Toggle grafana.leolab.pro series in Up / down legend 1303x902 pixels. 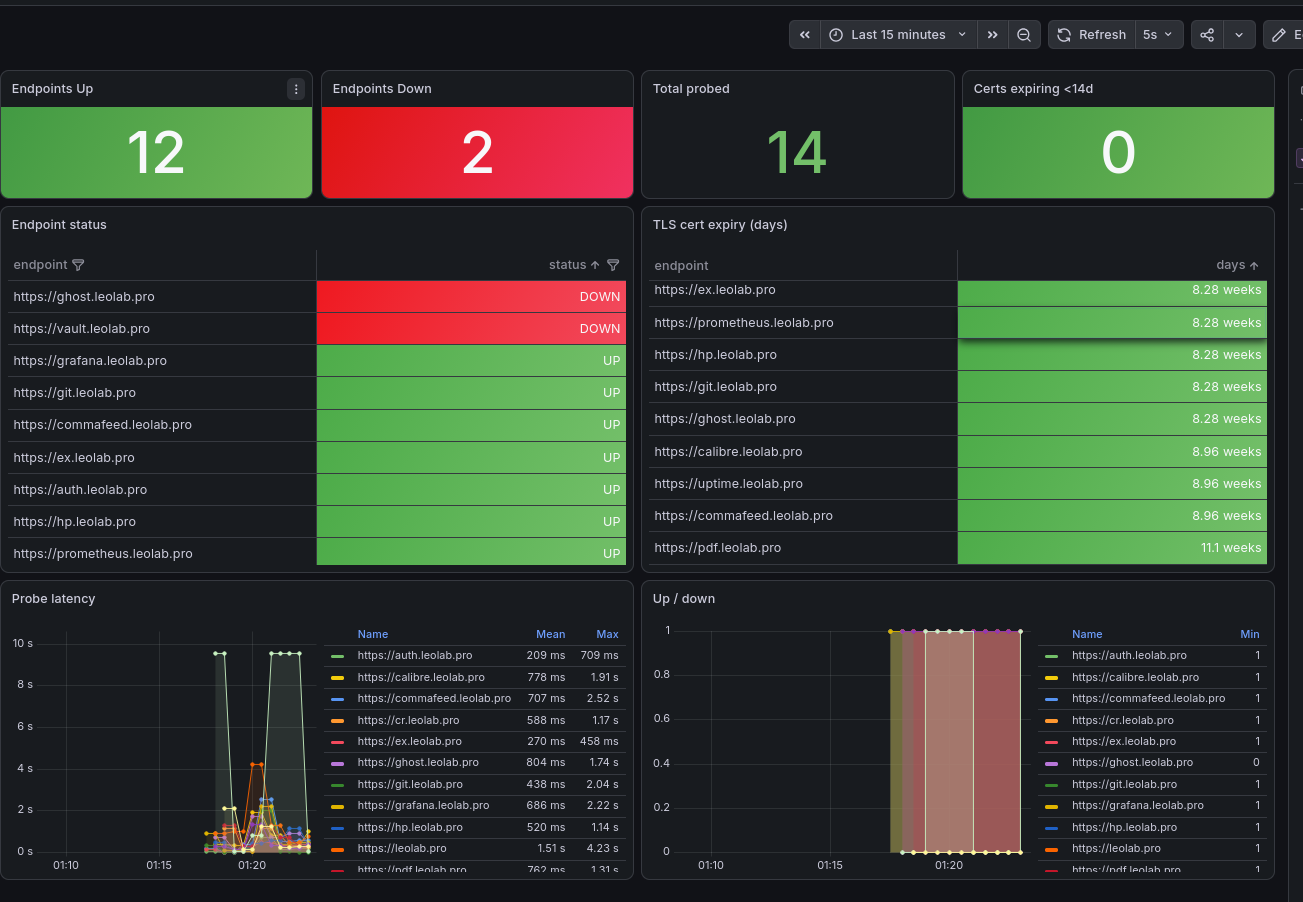1138,806
